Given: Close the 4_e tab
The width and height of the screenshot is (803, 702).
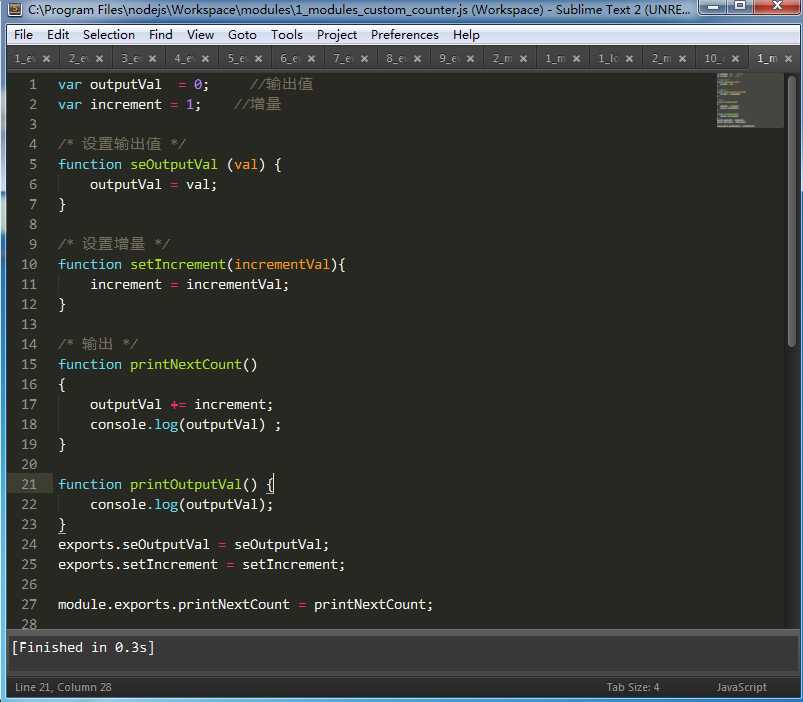Looking at the screenshot, I should [206, 59].
